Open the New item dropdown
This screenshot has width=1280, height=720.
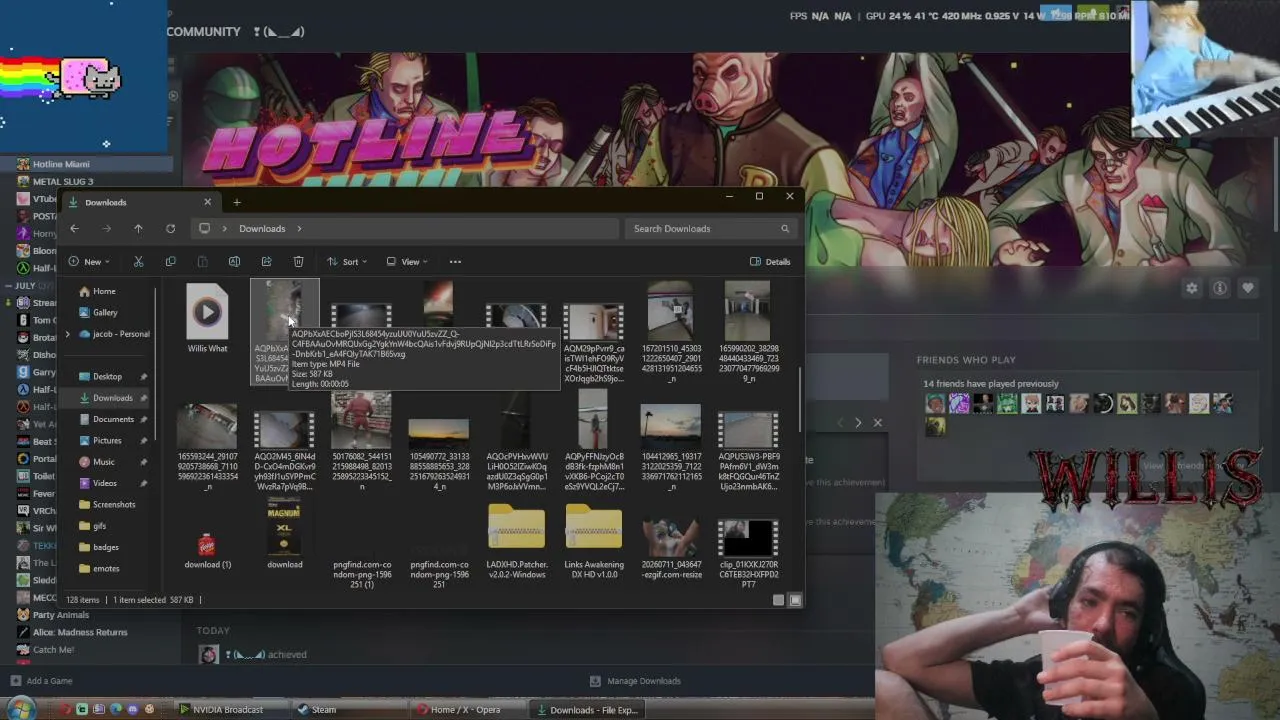point(89,262)
